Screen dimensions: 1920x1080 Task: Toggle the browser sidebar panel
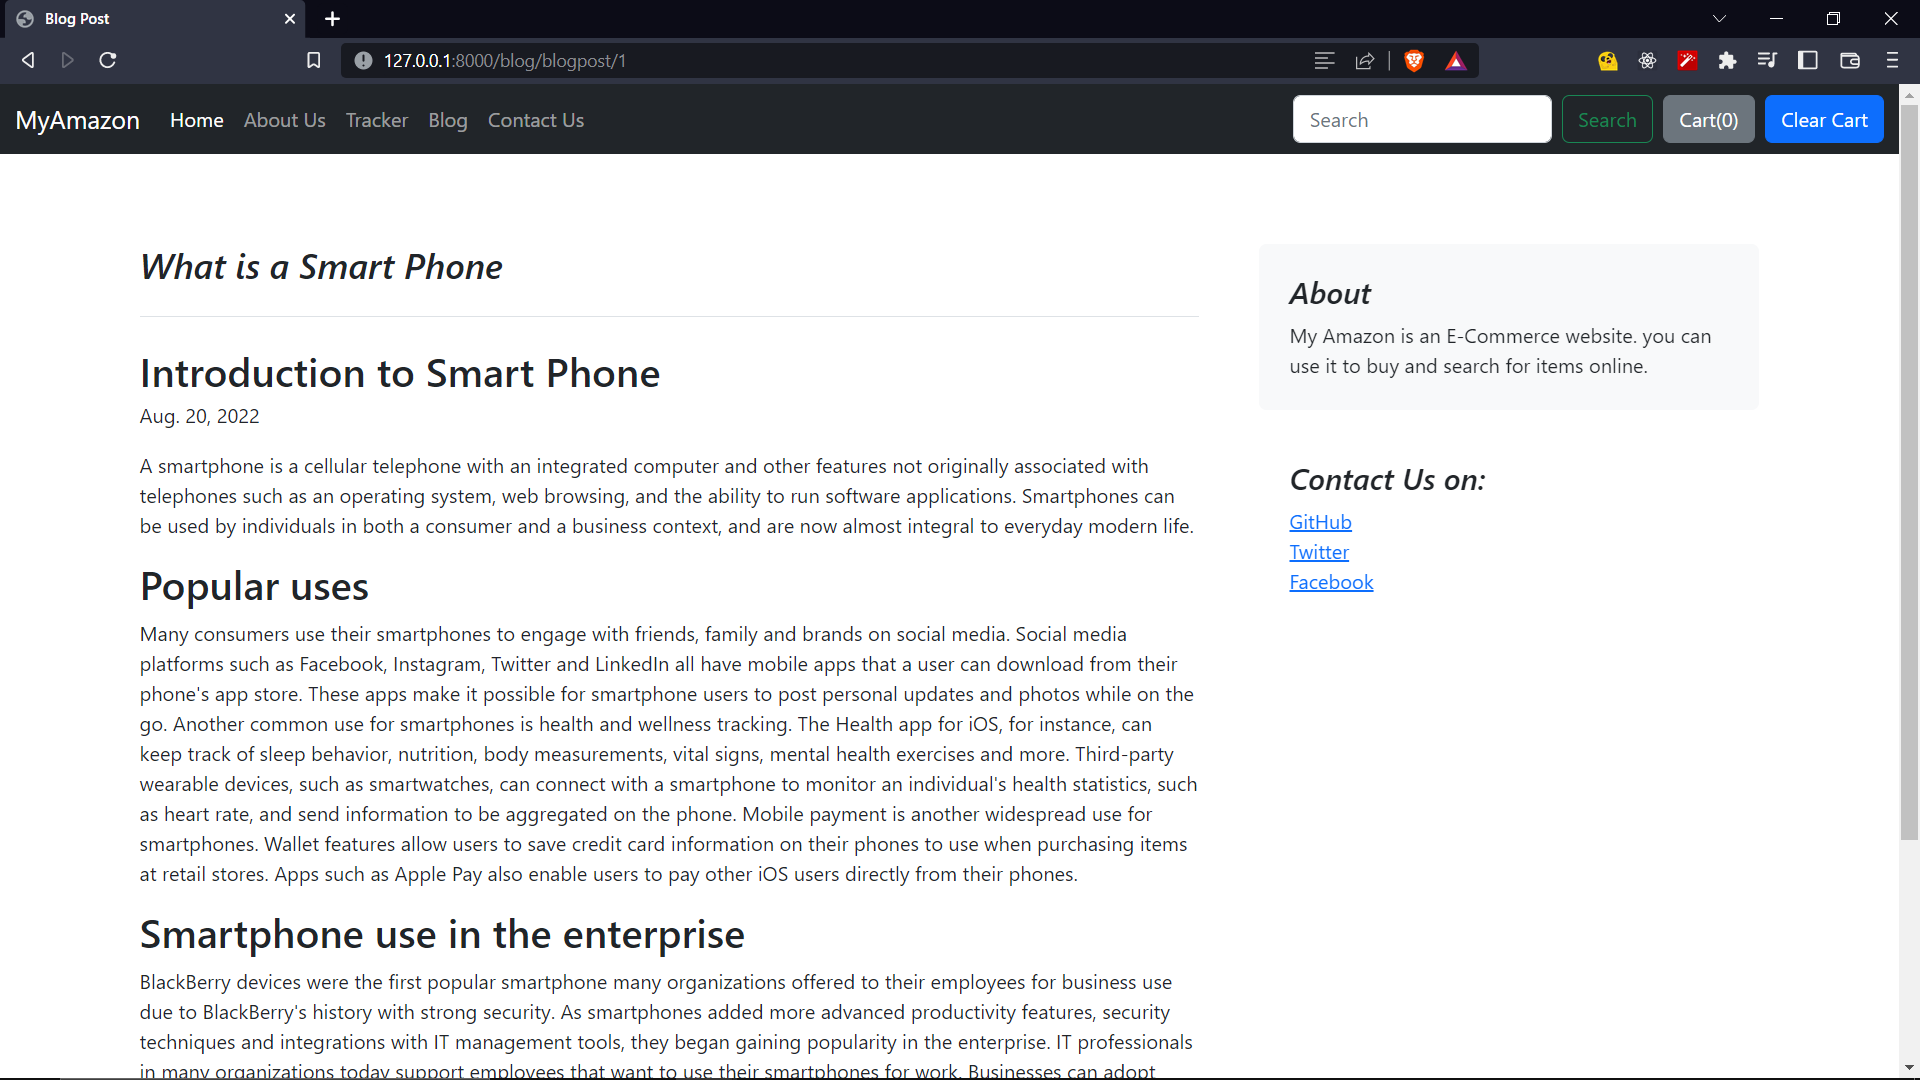[x=1807, y=60]
